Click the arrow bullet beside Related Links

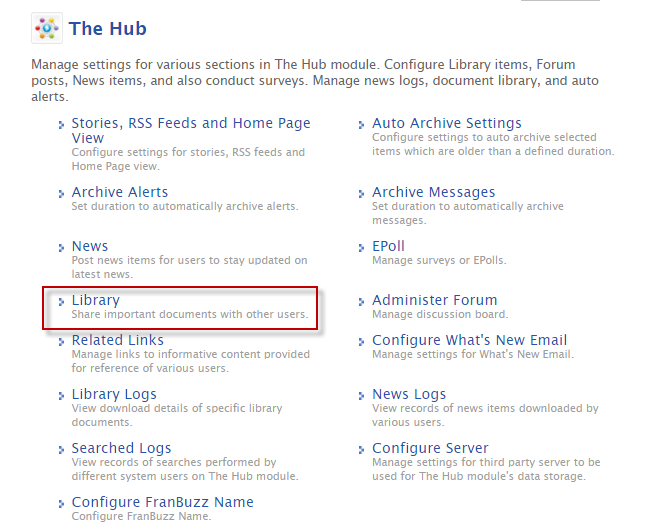pos(62,341)
